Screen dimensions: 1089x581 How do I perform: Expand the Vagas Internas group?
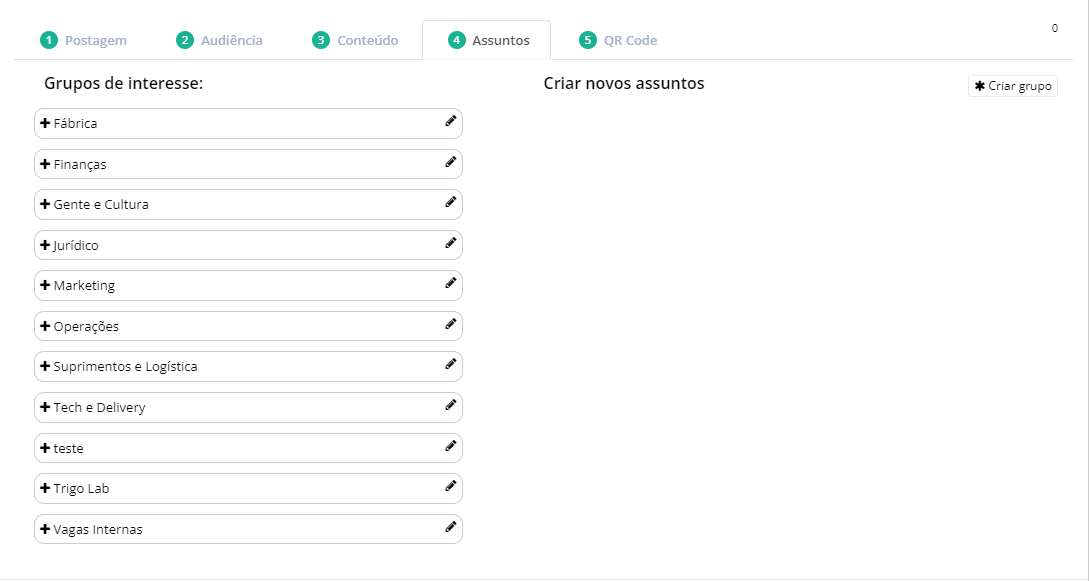tap(45, 529)
